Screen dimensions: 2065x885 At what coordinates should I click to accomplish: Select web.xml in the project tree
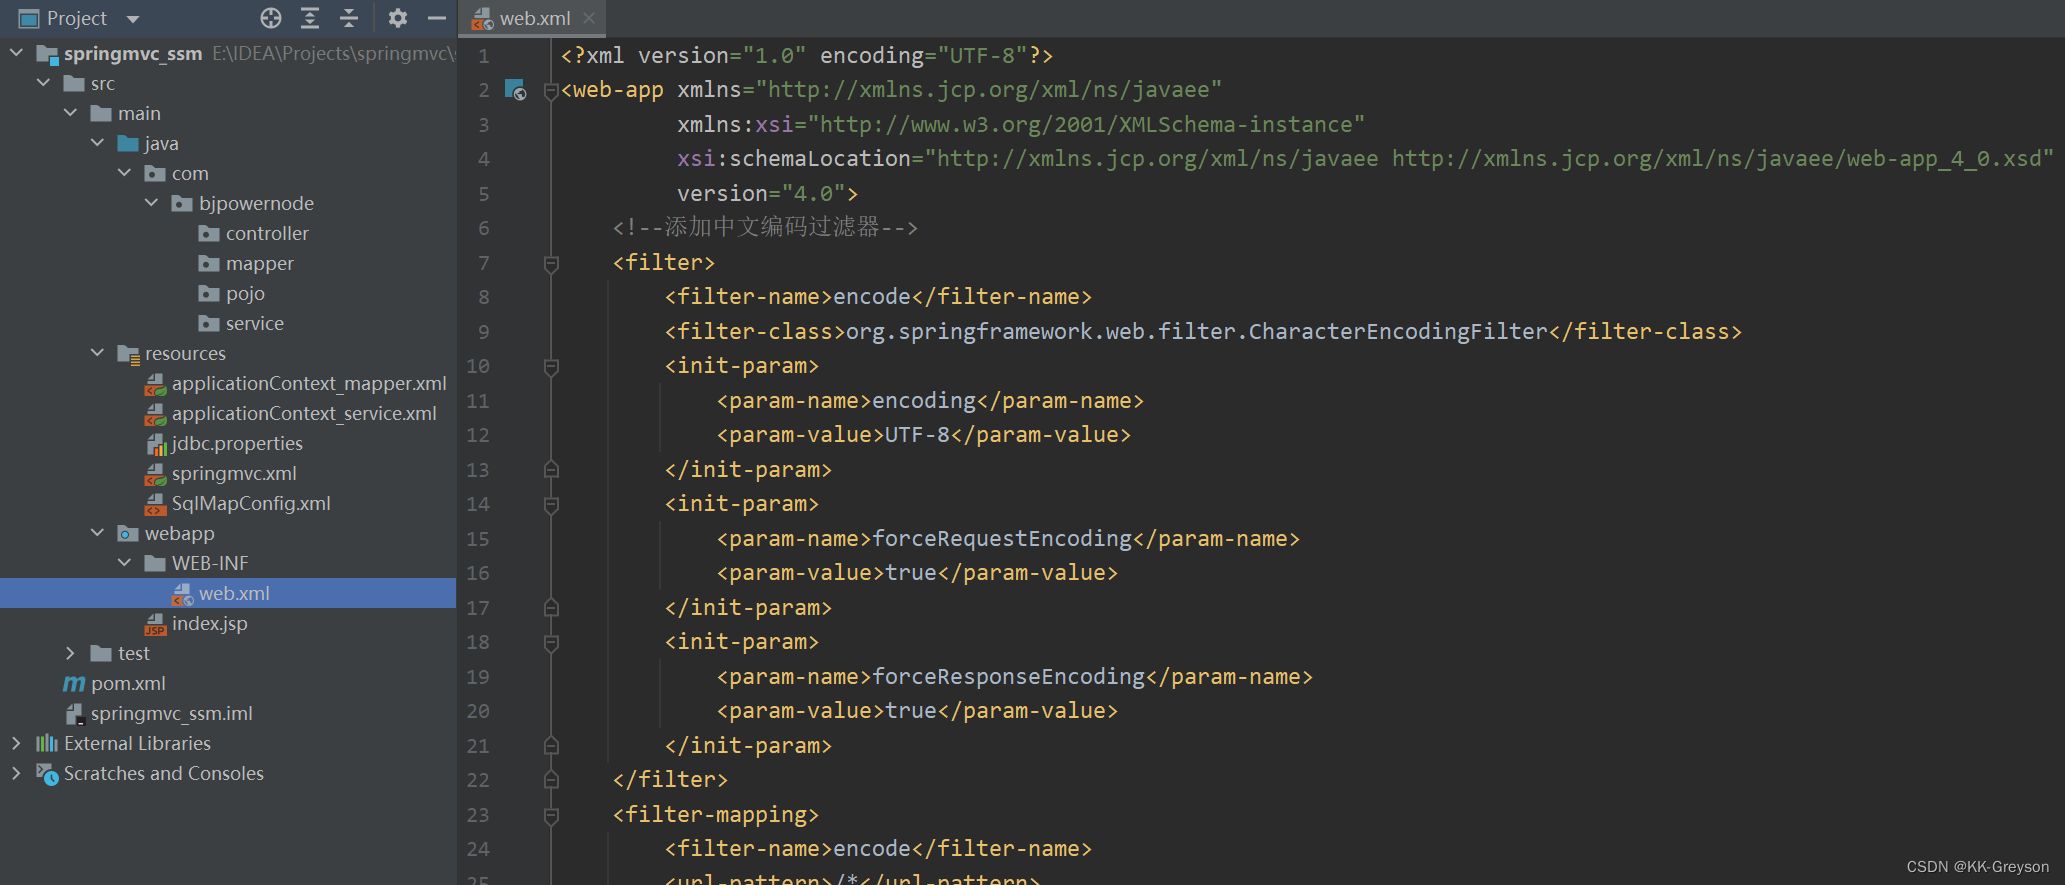[234, 593]
